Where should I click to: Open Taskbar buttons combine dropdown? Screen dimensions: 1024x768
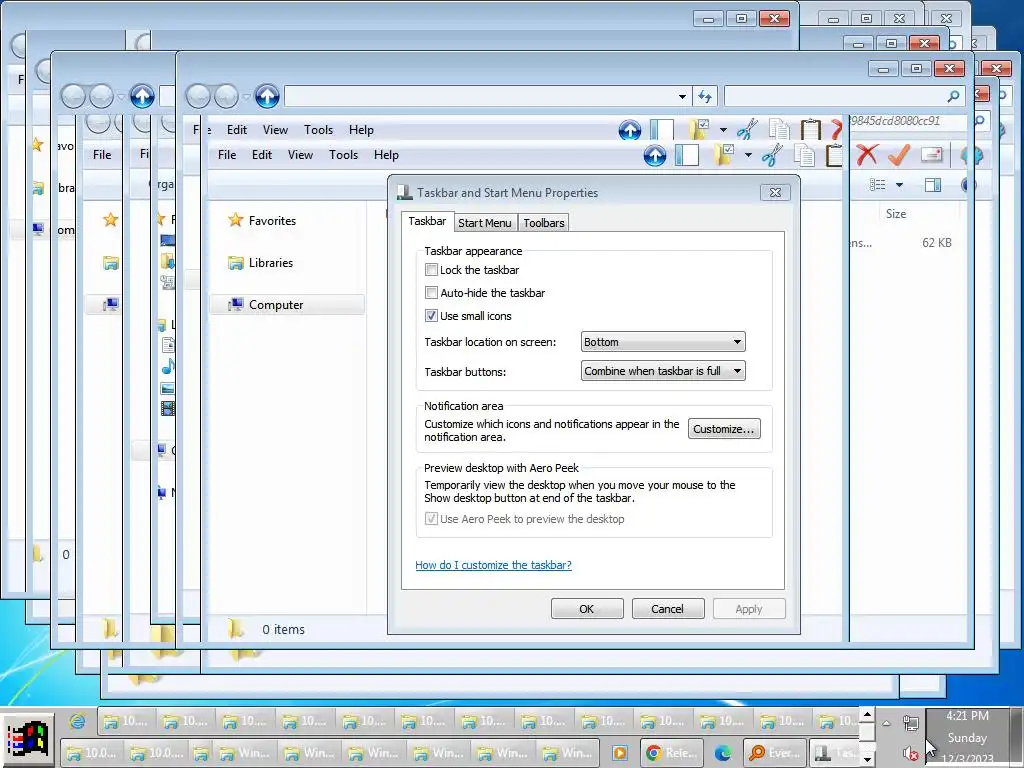click(663, 371)
